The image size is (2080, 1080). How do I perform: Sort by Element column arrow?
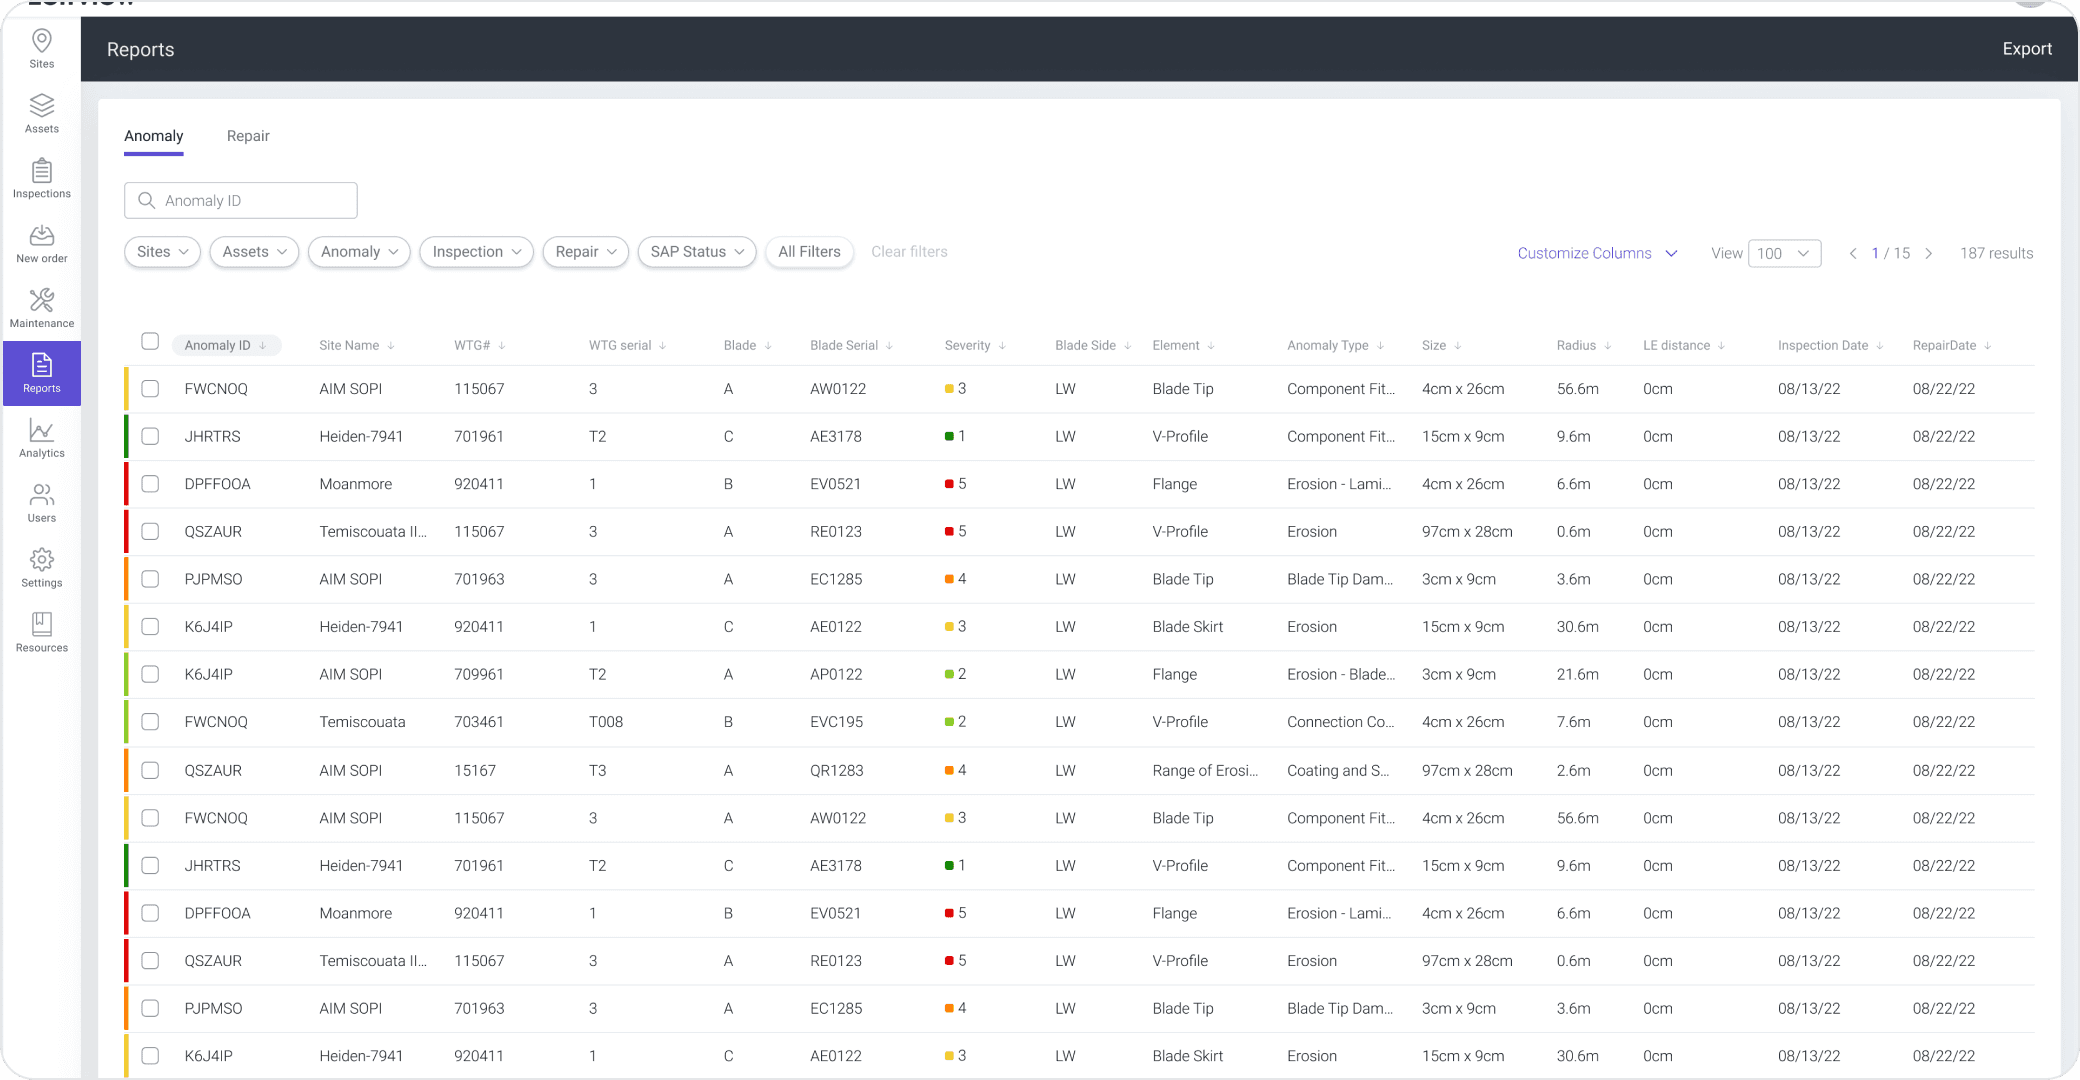click(x=1211, y=346)
